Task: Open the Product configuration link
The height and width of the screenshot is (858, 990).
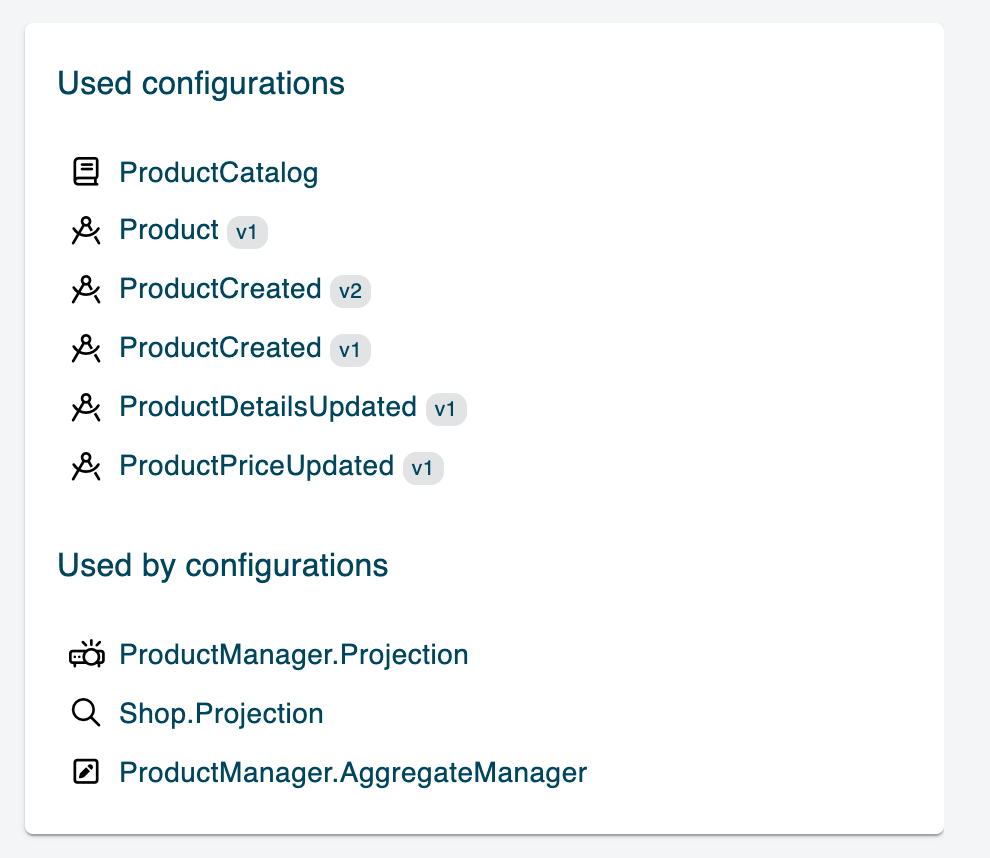Action: coord(168,230)
